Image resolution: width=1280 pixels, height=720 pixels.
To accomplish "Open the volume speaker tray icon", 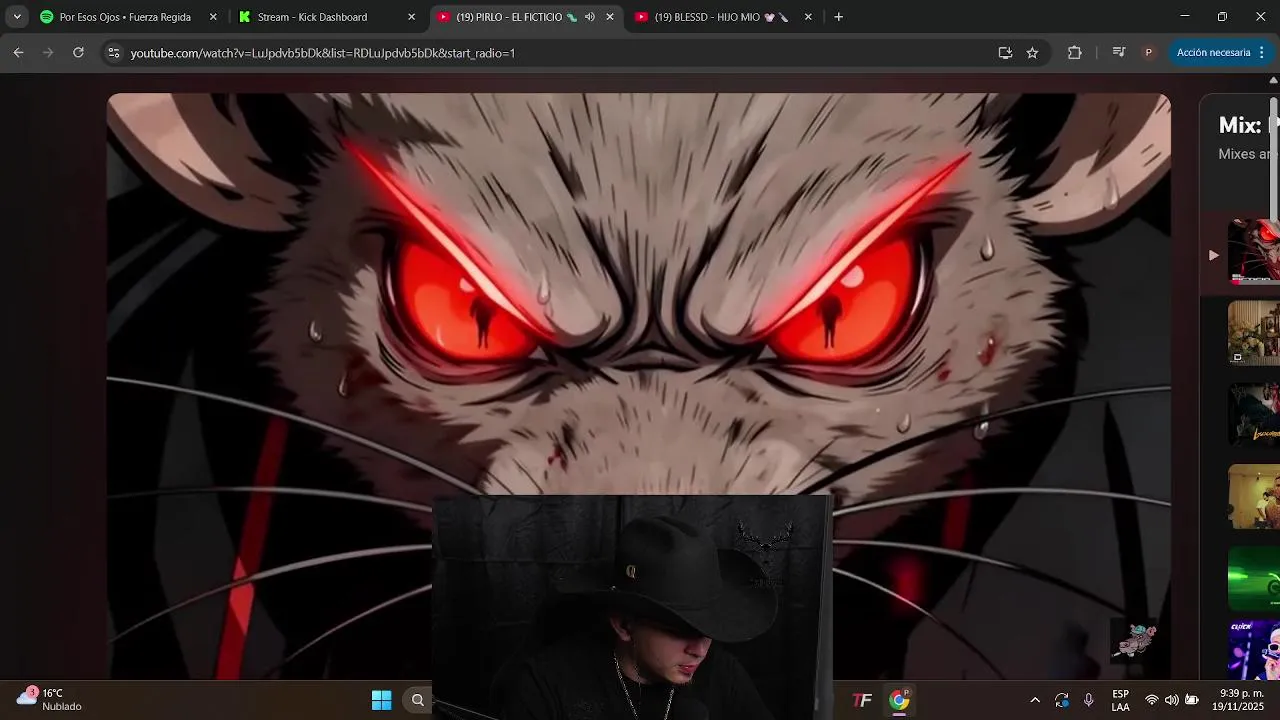I will click(x=1172, y=700).
